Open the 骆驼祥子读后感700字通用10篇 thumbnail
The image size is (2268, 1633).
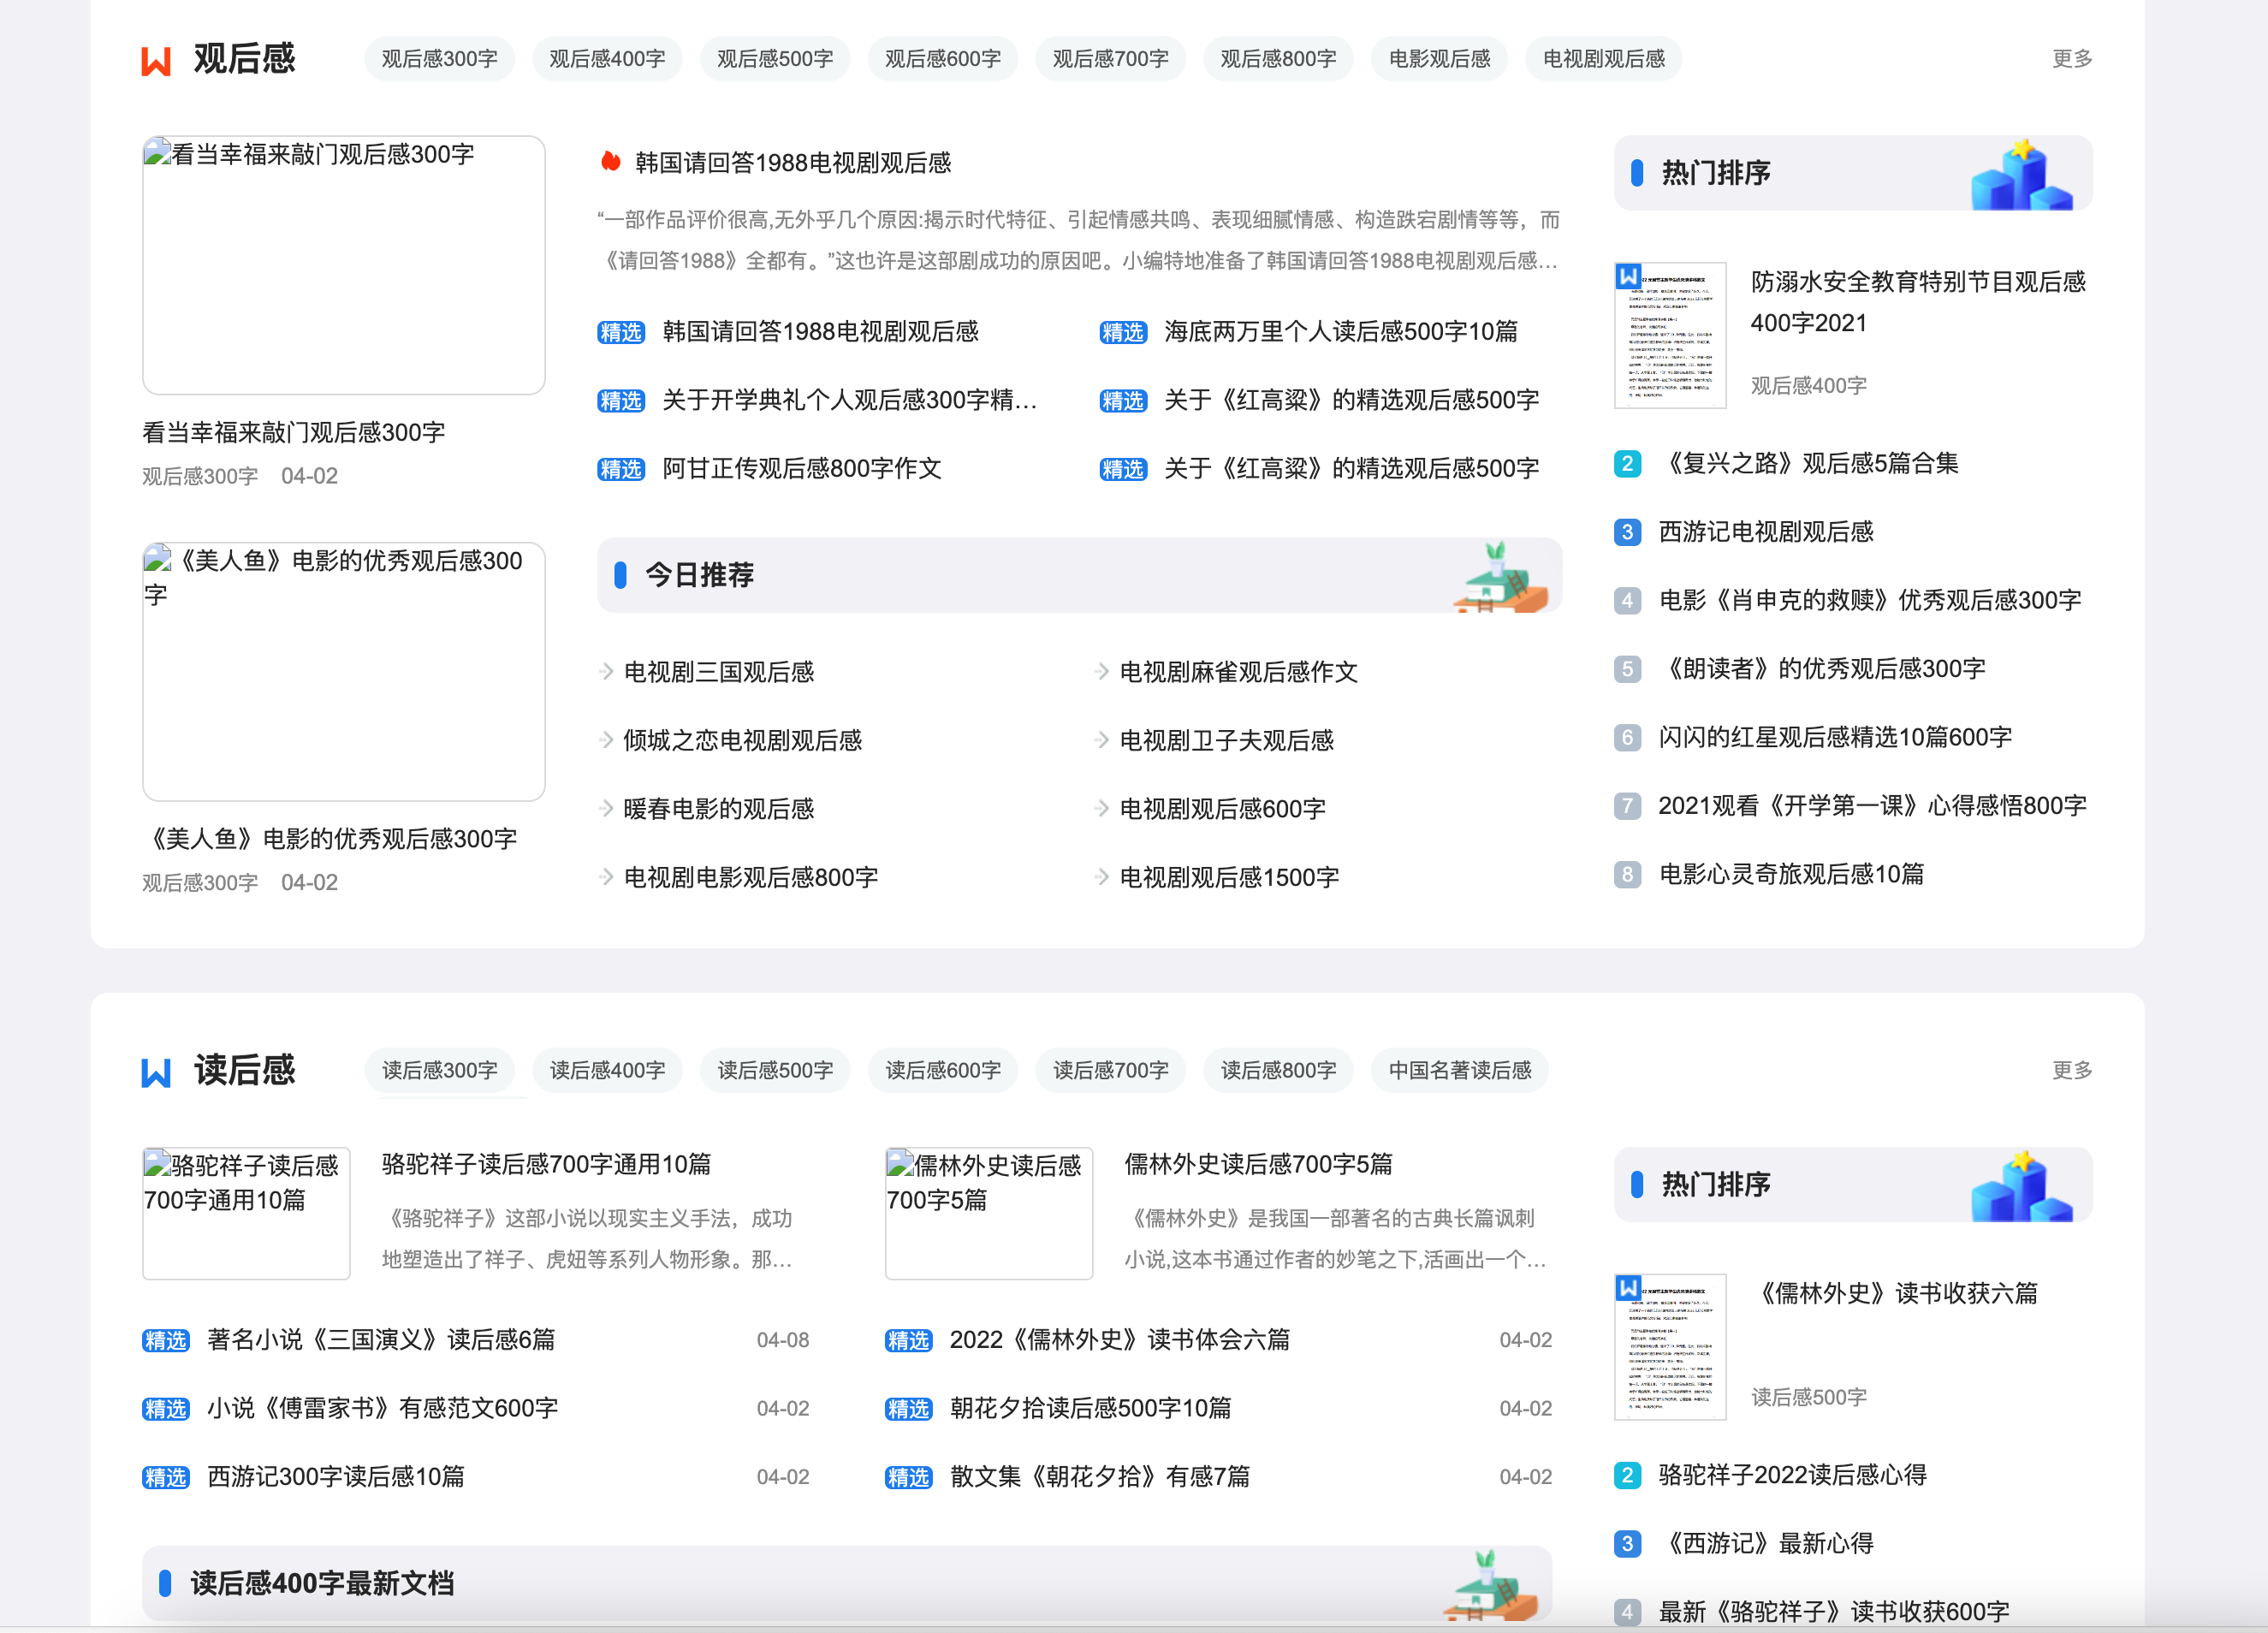pyautogui.click(x=246, y=1213)
